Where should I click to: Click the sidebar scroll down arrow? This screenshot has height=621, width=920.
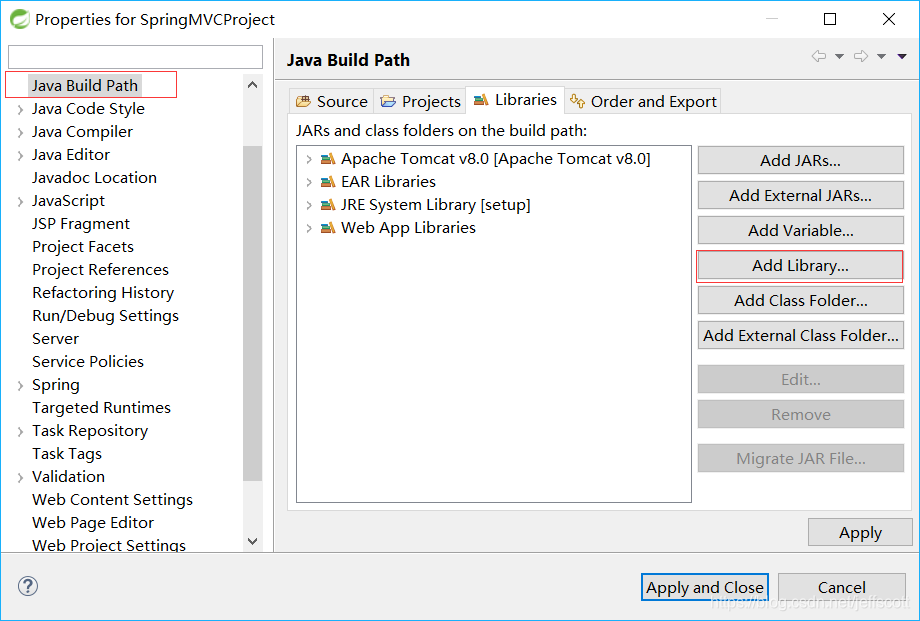[x=253, y=541]
